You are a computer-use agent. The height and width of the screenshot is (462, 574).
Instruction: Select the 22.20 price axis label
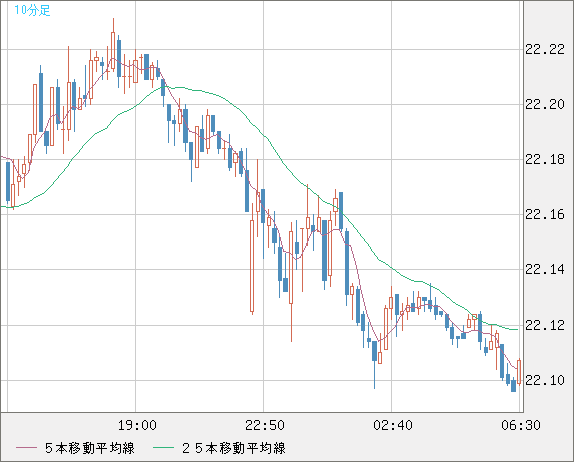545,105
